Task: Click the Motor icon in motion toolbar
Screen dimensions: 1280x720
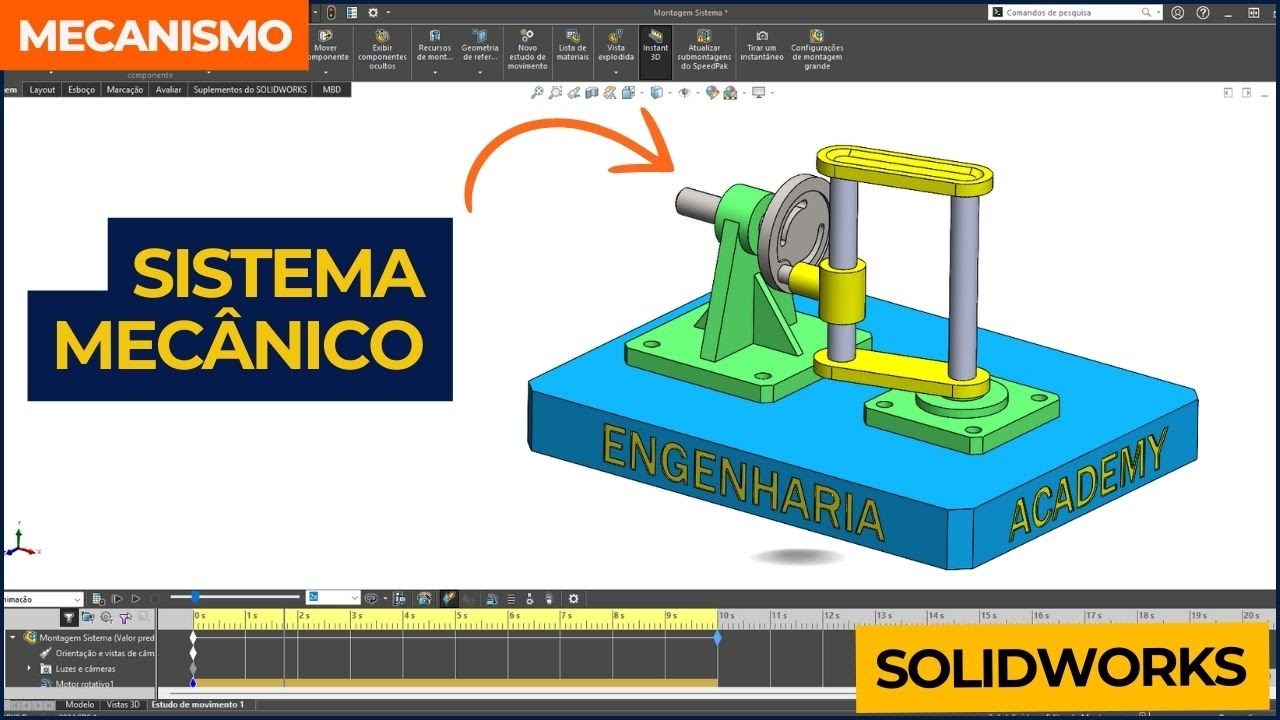Action: 492,599
